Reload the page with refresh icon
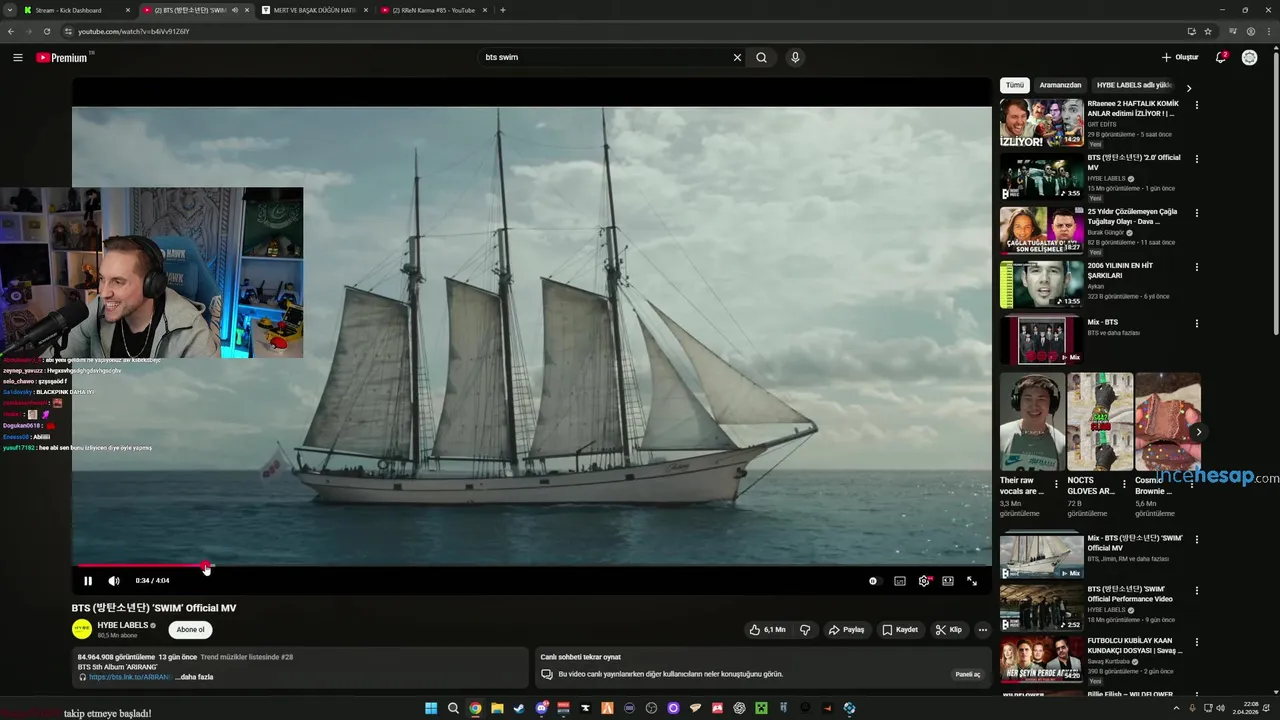 point(47,32)
